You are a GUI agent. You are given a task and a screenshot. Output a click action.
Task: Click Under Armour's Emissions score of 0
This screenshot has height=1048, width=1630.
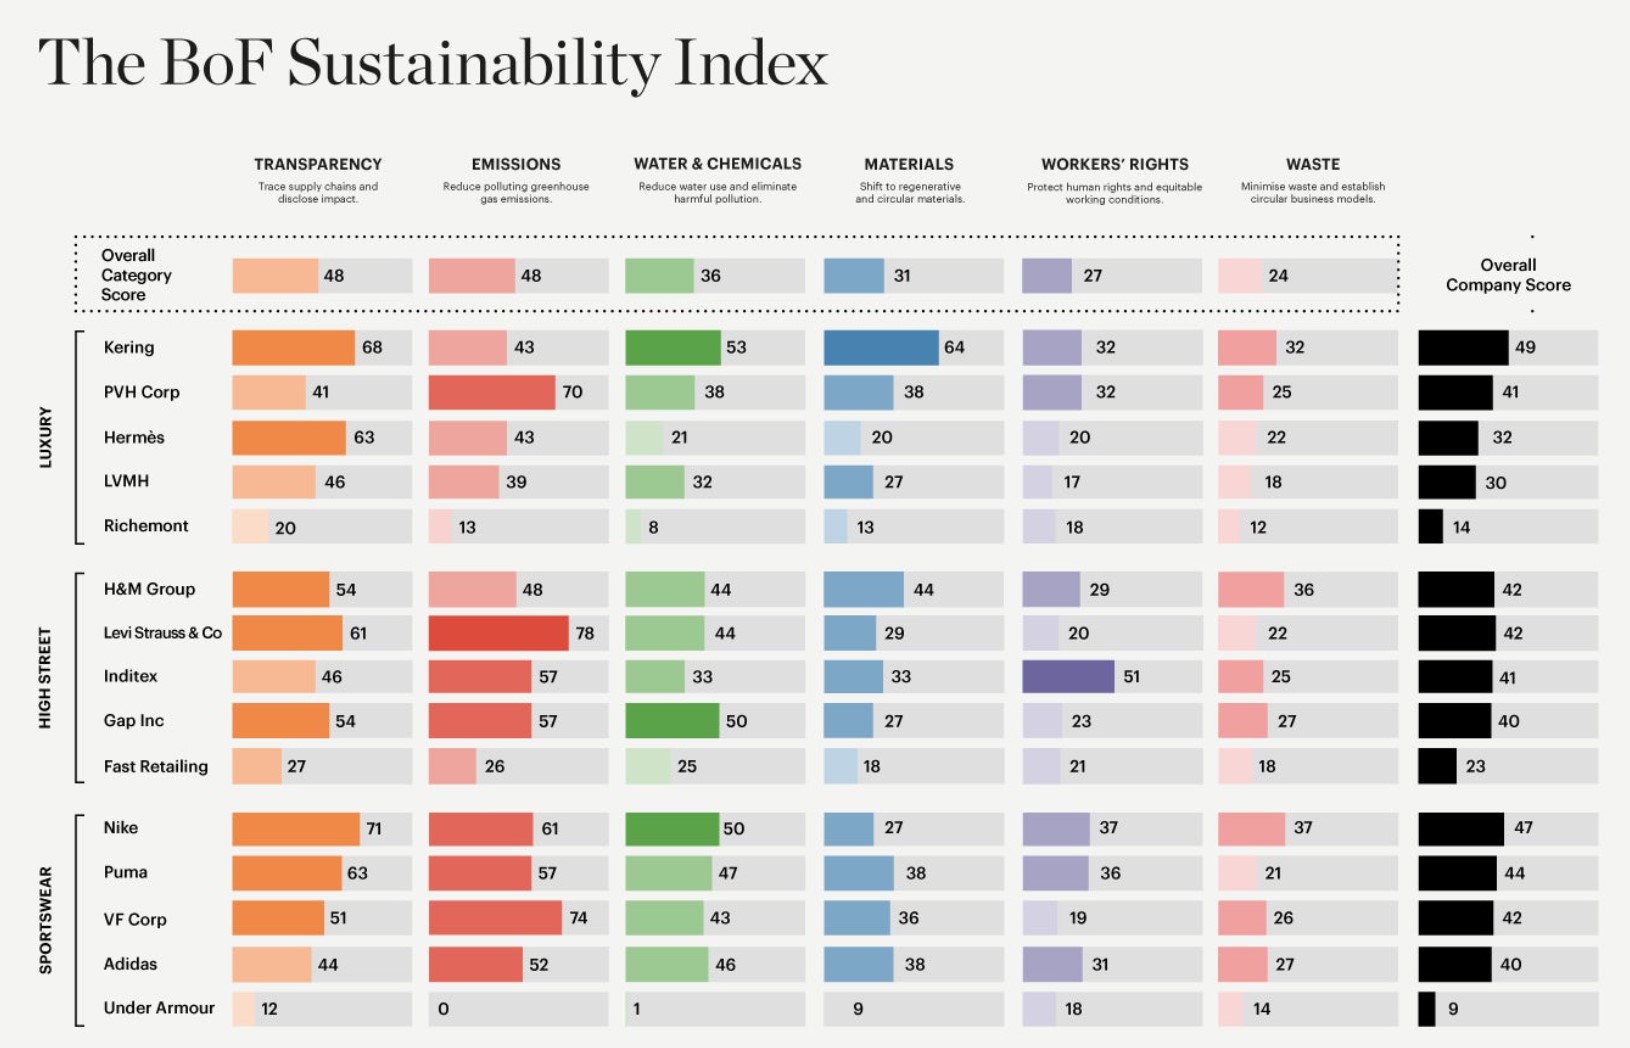coord(443,1009)
